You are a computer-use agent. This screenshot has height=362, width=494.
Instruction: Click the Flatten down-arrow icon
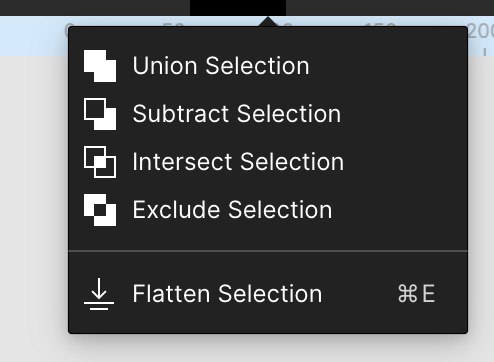99,294
